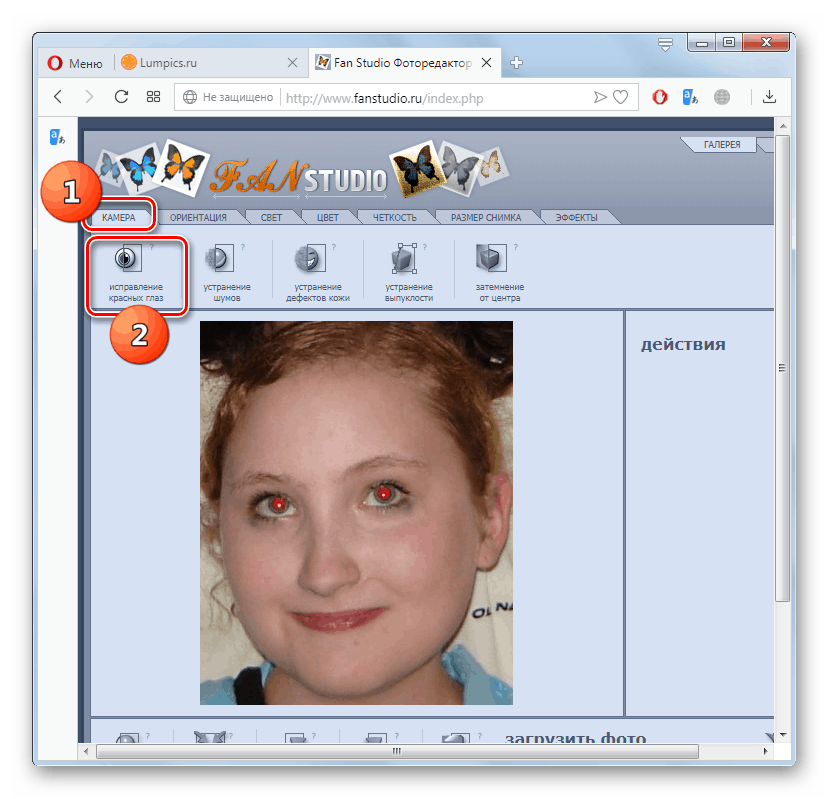The width and height of the screenshot is (829, 799).
Task: Click the vertical scrollbar down arrow
Action: click(x=782, y=734)
